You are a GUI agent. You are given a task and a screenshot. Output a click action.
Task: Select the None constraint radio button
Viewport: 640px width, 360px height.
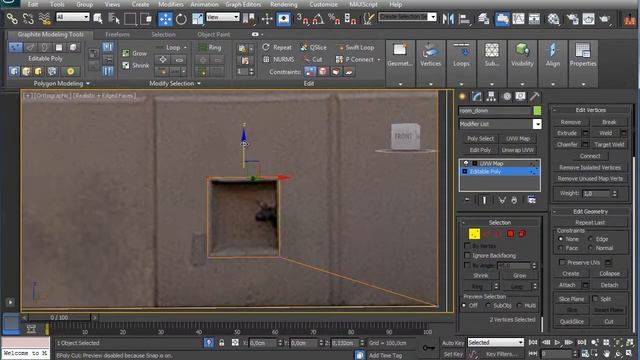(x=560, y=239)
